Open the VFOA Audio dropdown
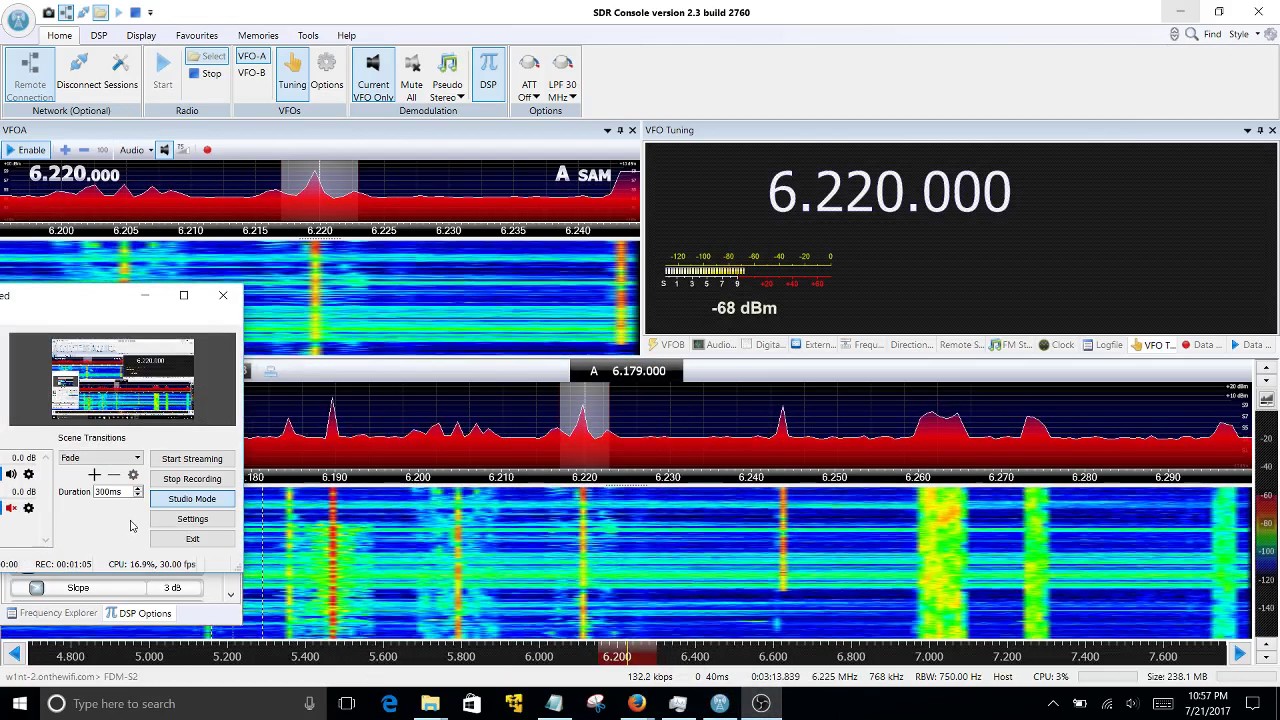This screenshot has width=1280, height=720. coord(136,150)
